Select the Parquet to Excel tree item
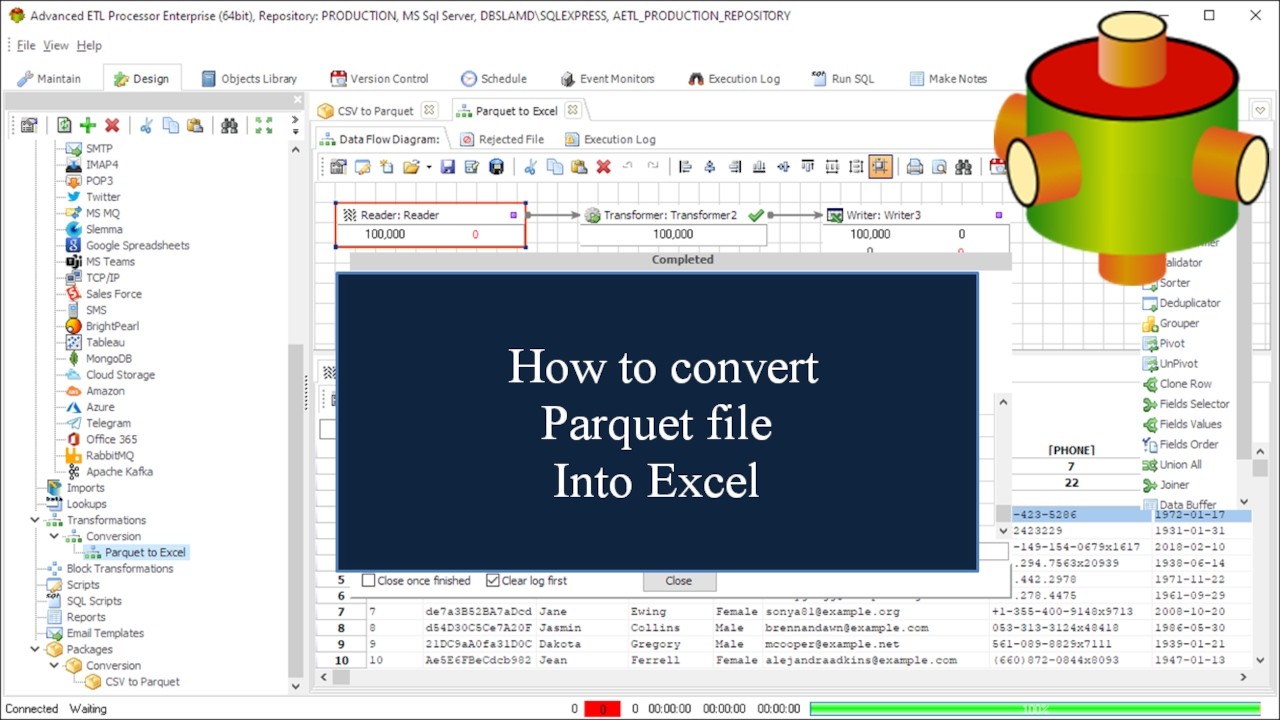 tap(145, 552)
